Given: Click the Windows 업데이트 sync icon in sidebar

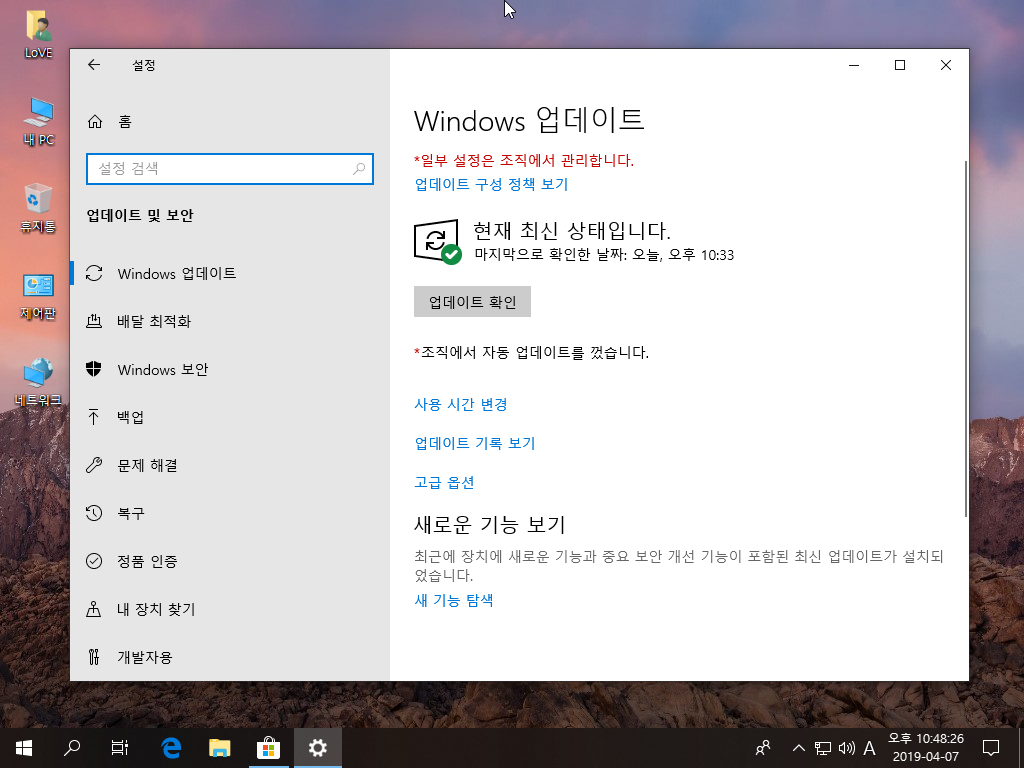Looking at the screenshot, I should click(x=94, y=273).
